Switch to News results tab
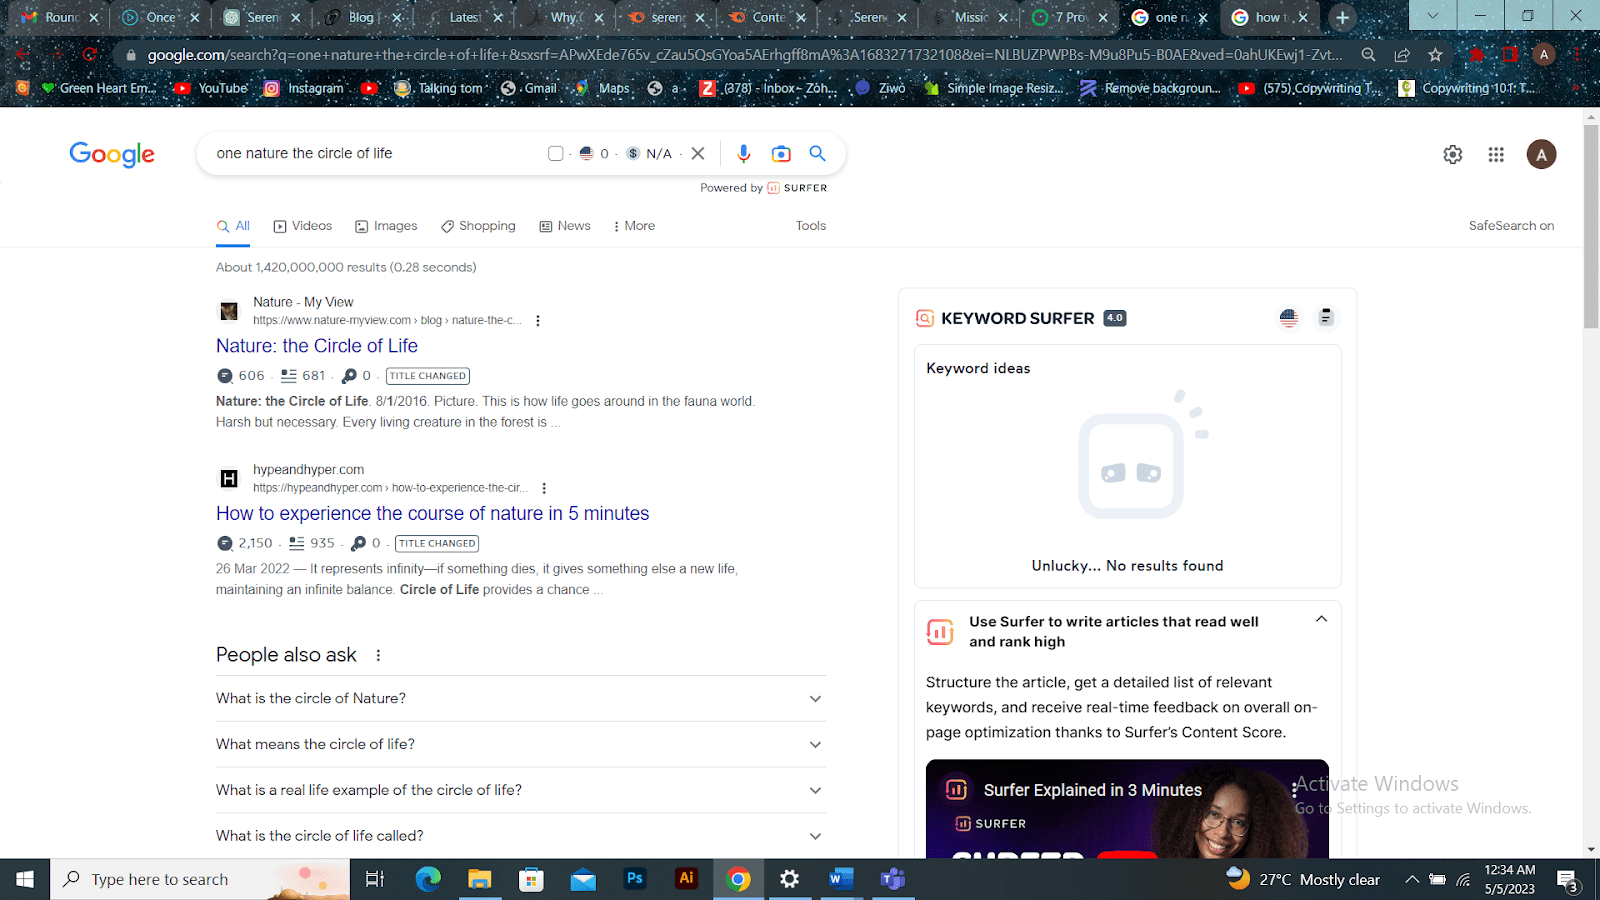The width and height of the screenshot is (1600, 900). click(x=565, y=226)
